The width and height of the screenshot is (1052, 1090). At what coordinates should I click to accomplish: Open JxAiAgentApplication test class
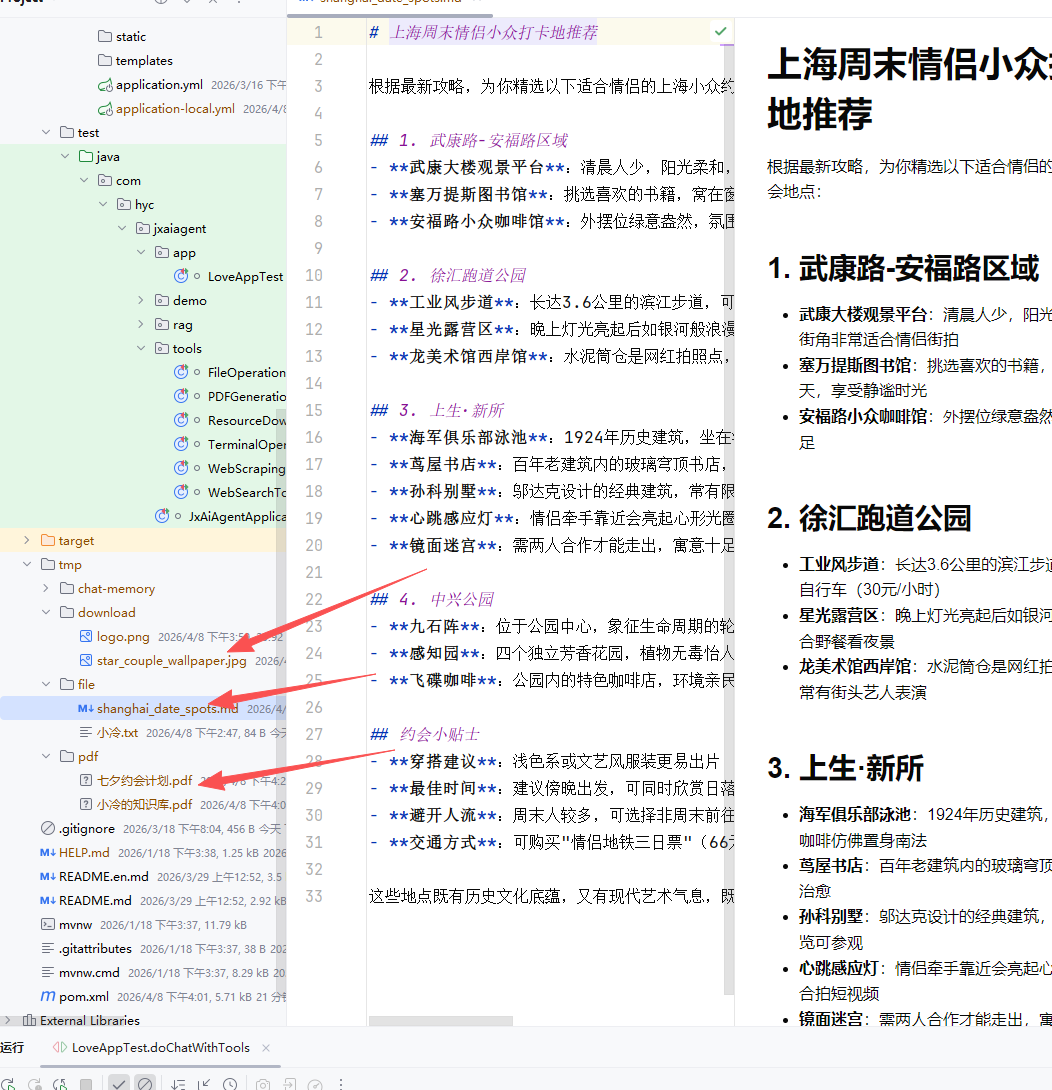[x=236, y=516]
